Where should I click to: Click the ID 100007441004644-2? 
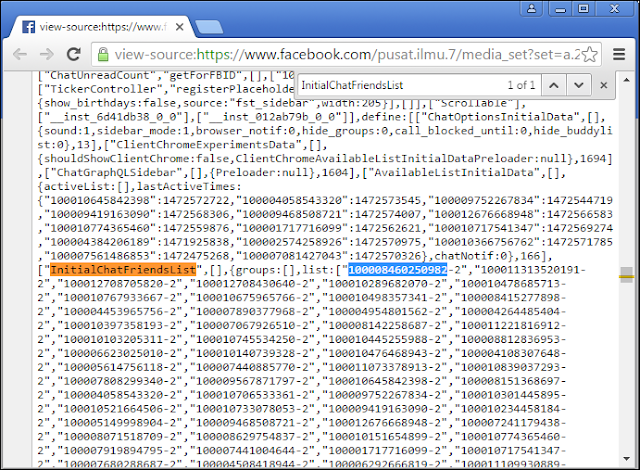click(252, 450)
